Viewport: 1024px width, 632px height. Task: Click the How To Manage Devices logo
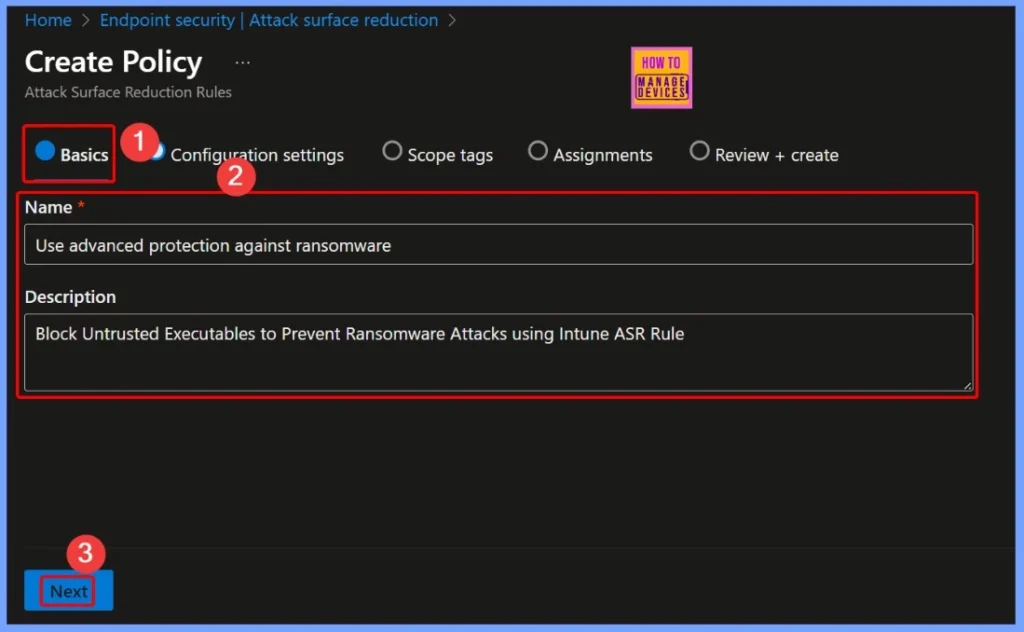pyautogui.click(x=661, y=77)
